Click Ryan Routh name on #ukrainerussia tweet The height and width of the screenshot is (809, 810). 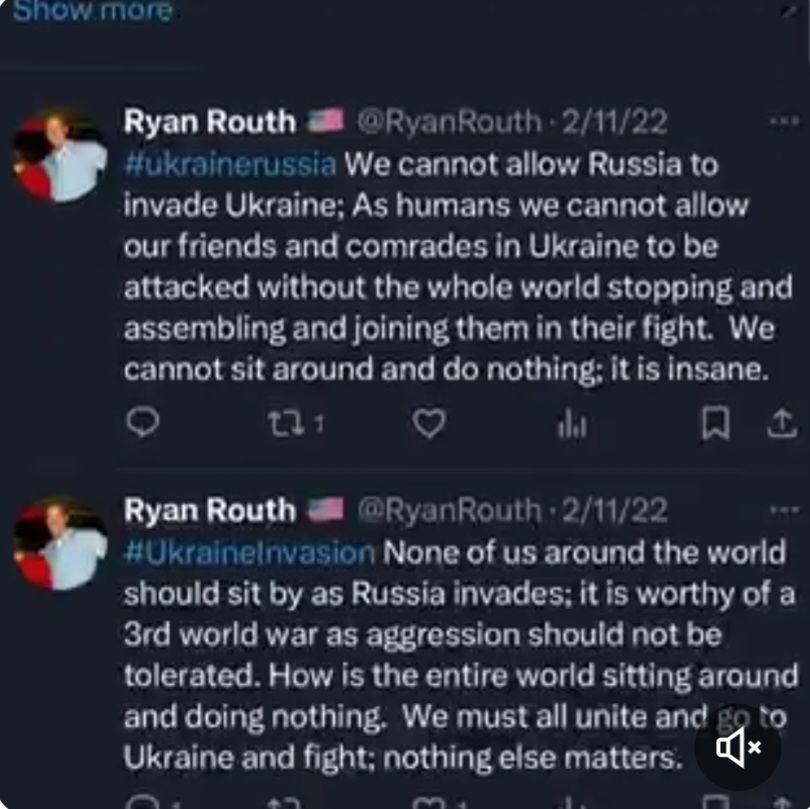pyautogui.click(x=209, y=122)
